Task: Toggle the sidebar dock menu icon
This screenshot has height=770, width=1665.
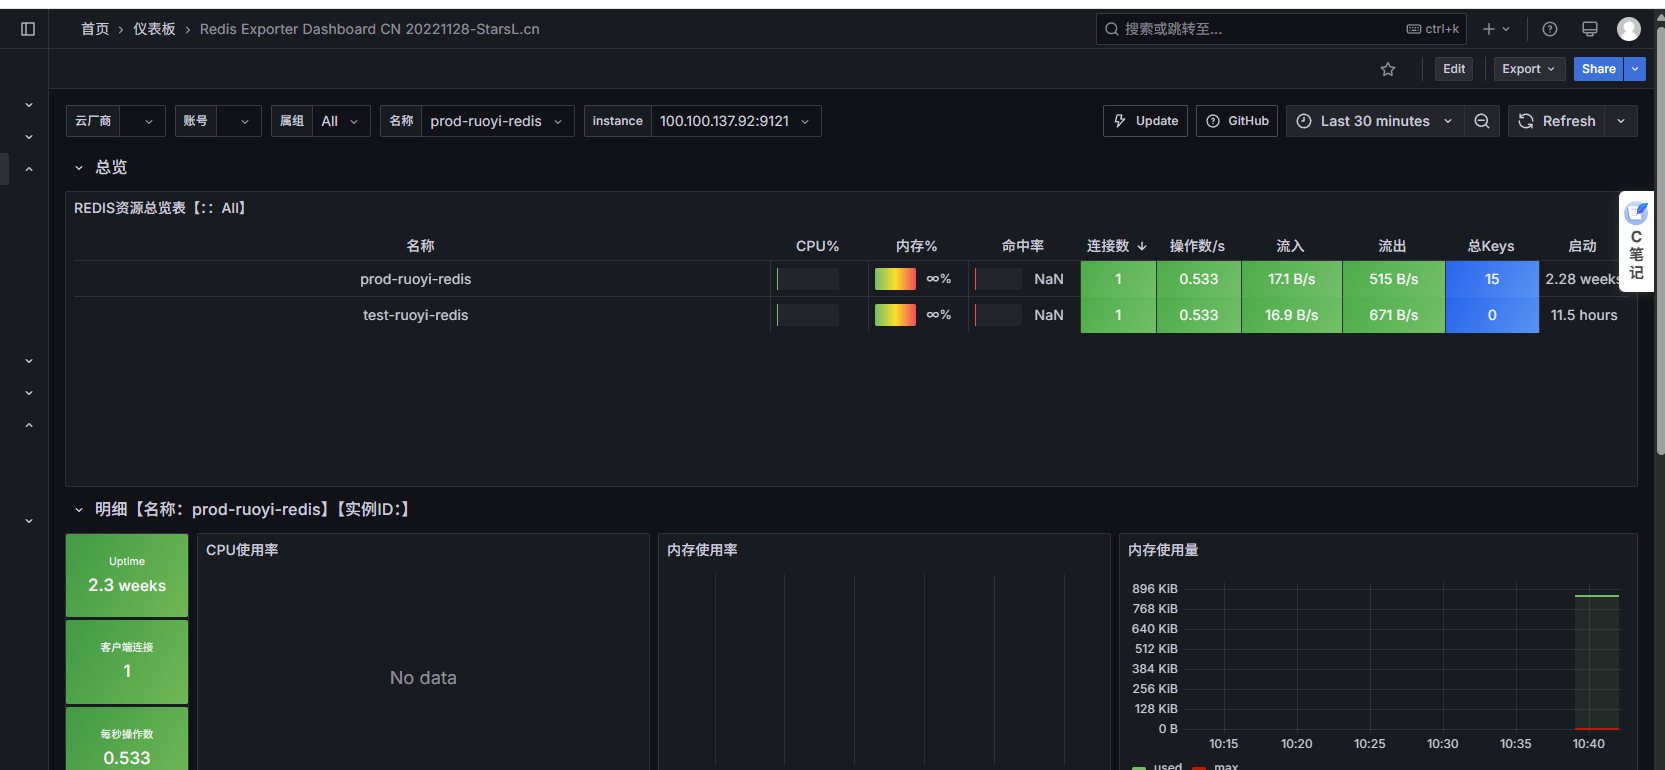Action: [x=28, y=29]
